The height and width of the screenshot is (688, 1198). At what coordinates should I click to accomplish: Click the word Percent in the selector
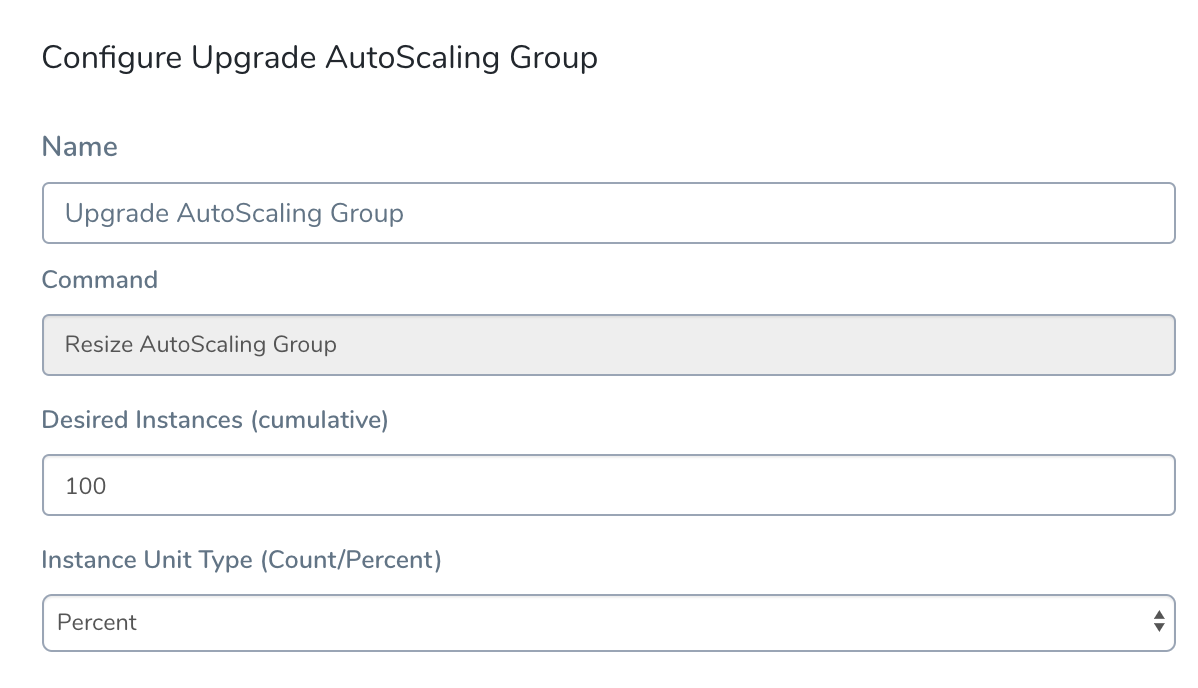click(97, 622)
